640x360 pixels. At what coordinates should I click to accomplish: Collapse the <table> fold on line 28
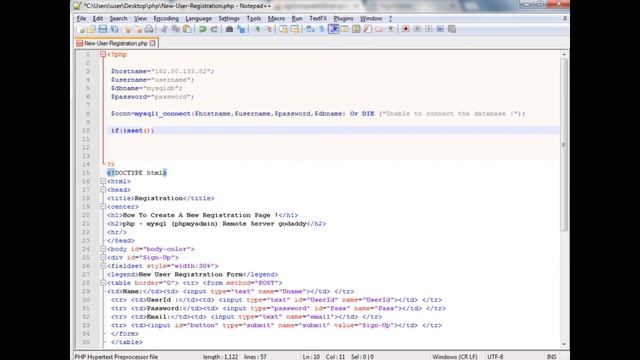point(103,283)
